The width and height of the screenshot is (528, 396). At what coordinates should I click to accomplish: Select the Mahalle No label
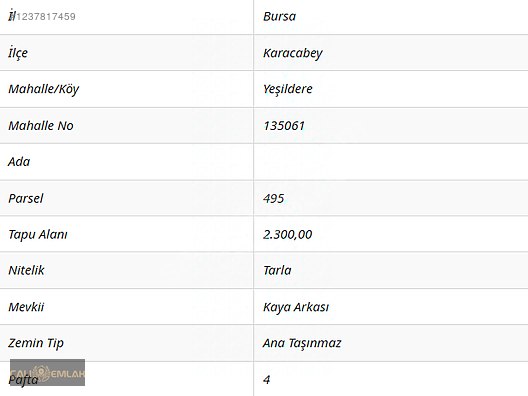[x=41, y=126]
